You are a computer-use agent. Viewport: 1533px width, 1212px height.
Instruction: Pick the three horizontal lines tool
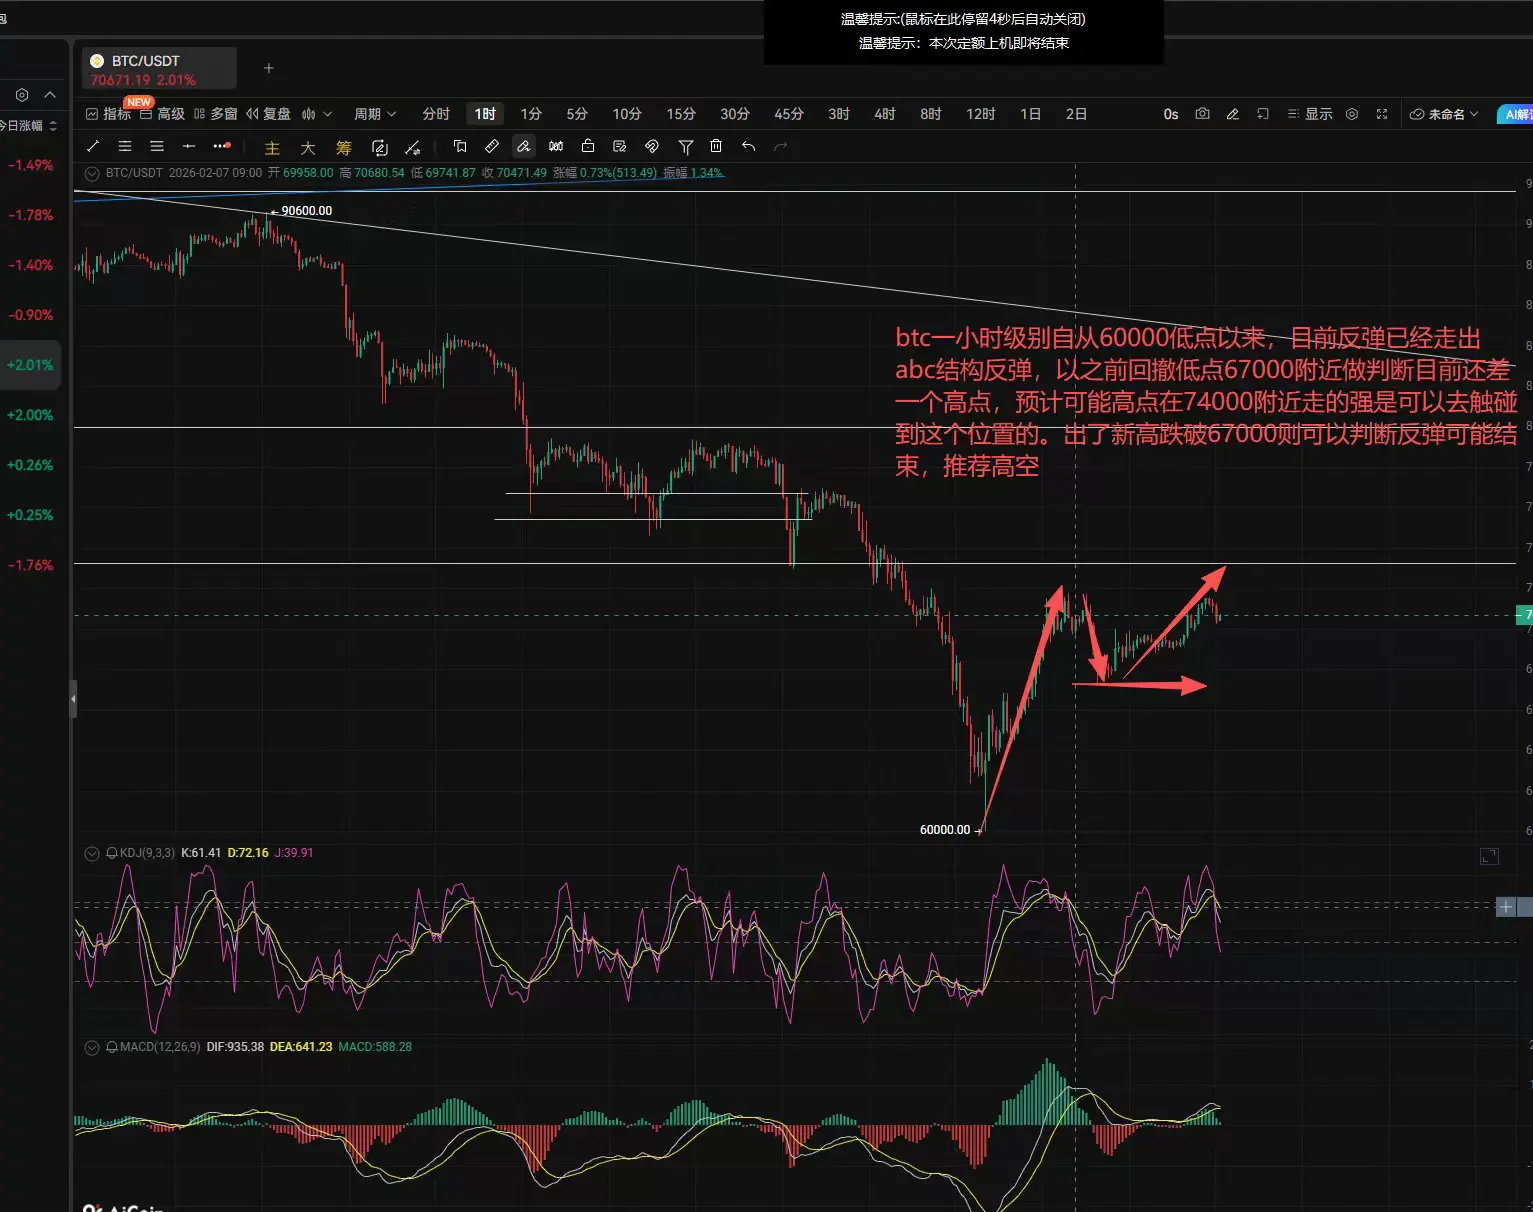(157, 146)
